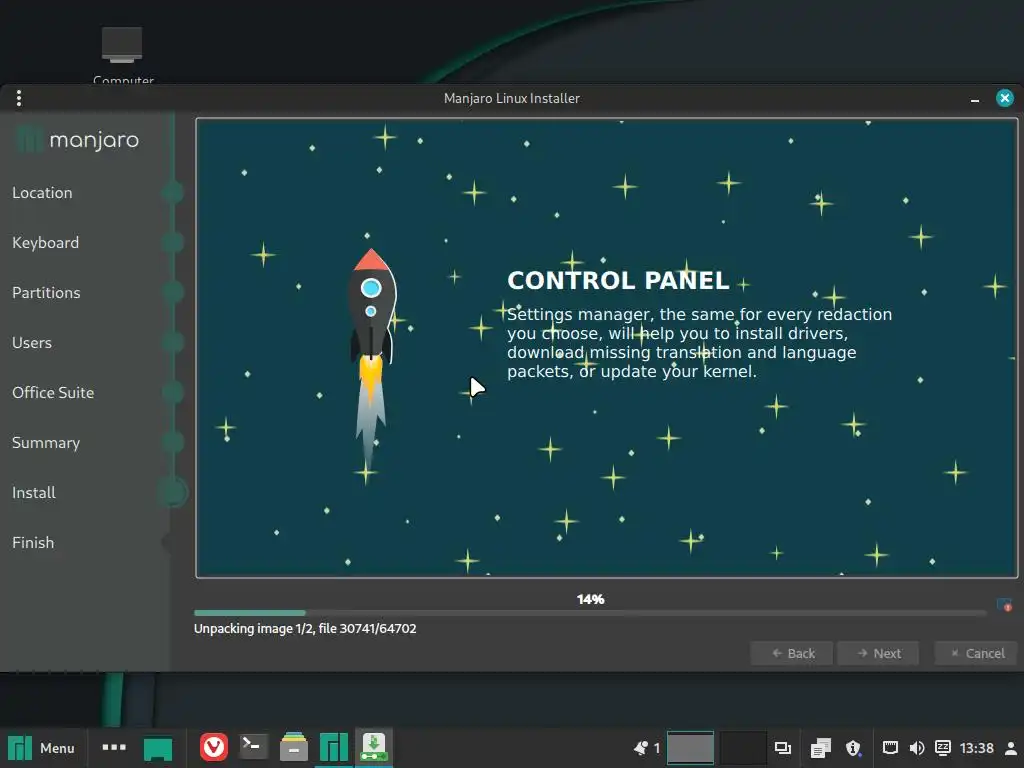Open the user account icon in tray
The image size is (1024, 768).
click(x=1011, y=748)
